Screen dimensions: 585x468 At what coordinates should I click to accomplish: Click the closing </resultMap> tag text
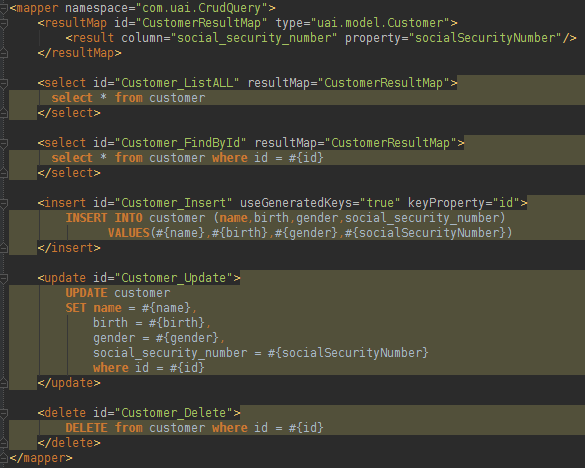point(79,53)
